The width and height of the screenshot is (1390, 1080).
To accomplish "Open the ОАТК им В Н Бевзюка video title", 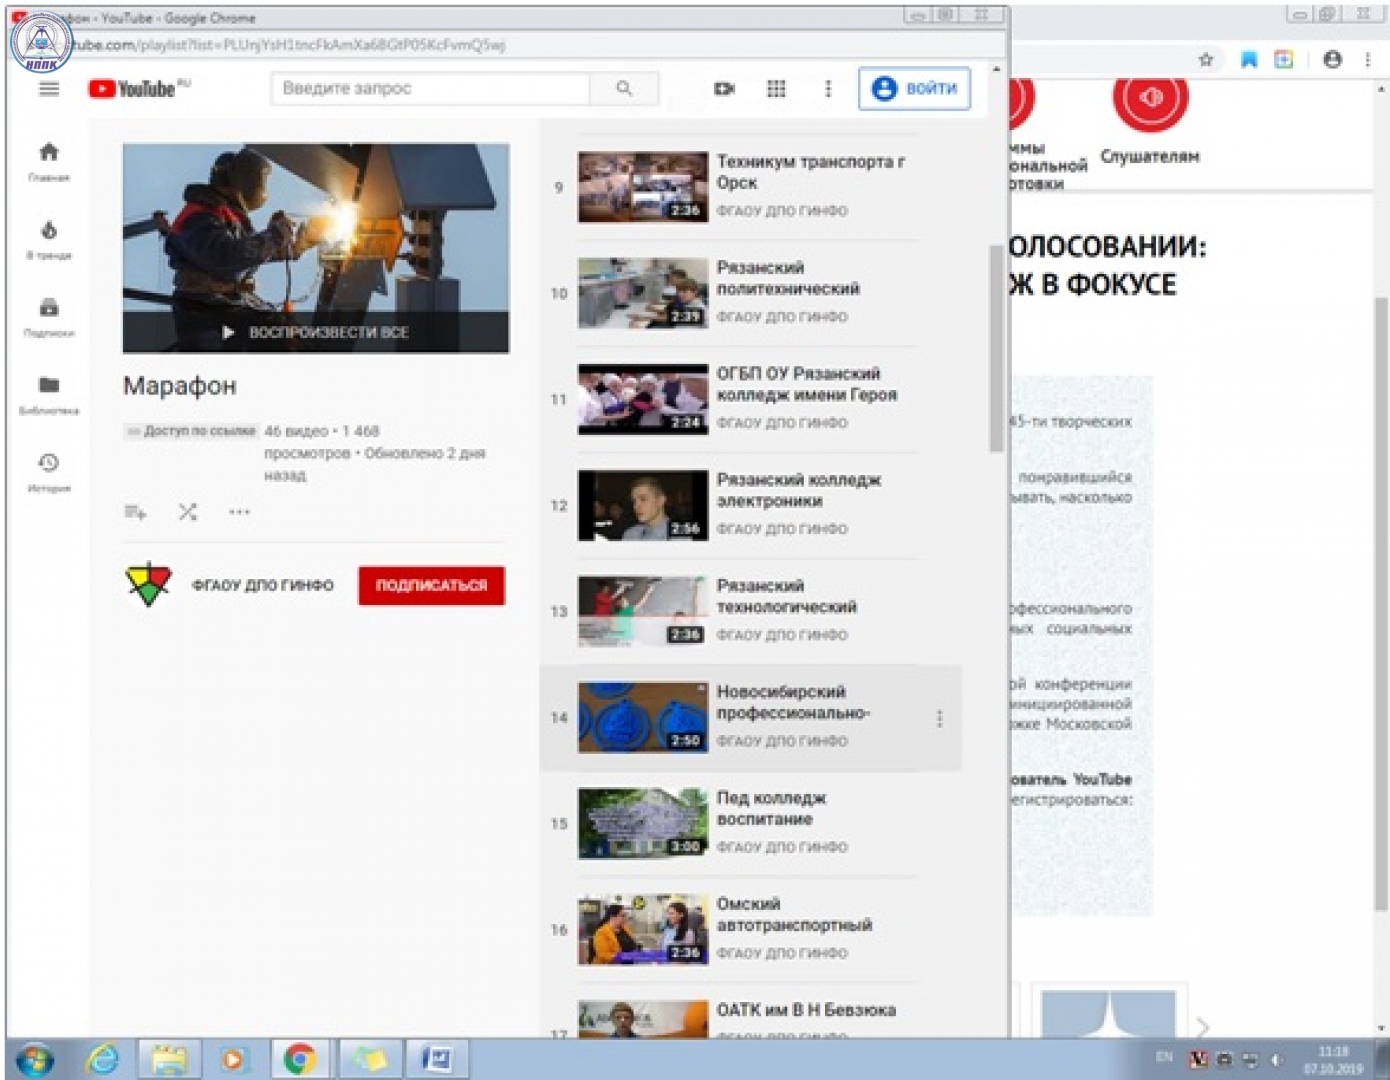I will [x=806, y=1010].
